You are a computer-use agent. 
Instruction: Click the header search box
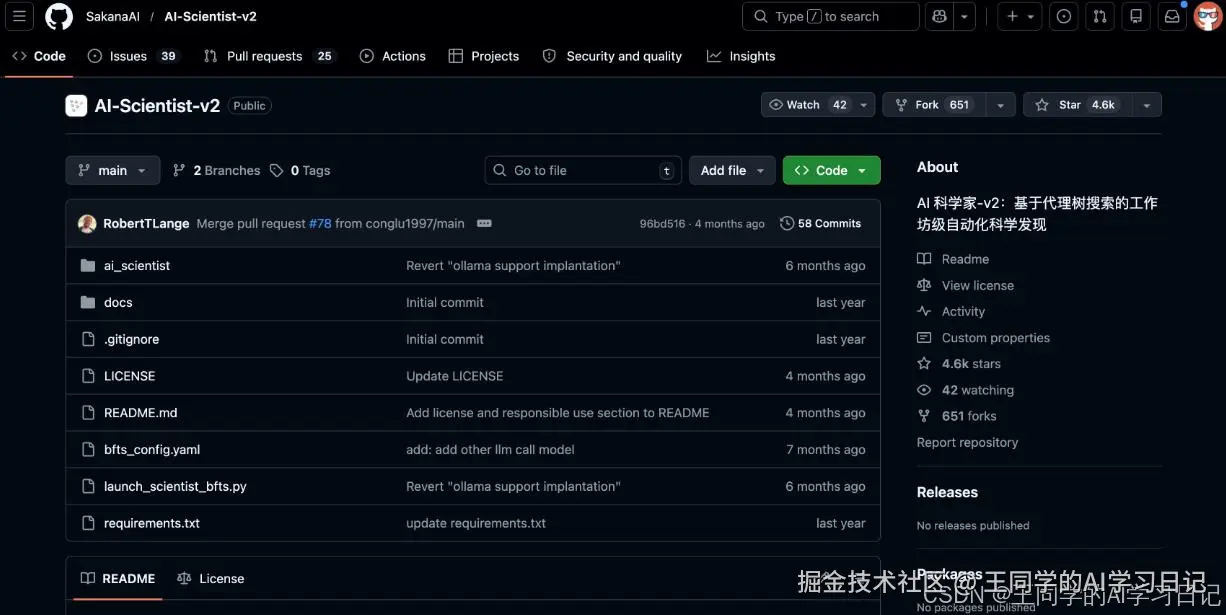pos(831,16)
